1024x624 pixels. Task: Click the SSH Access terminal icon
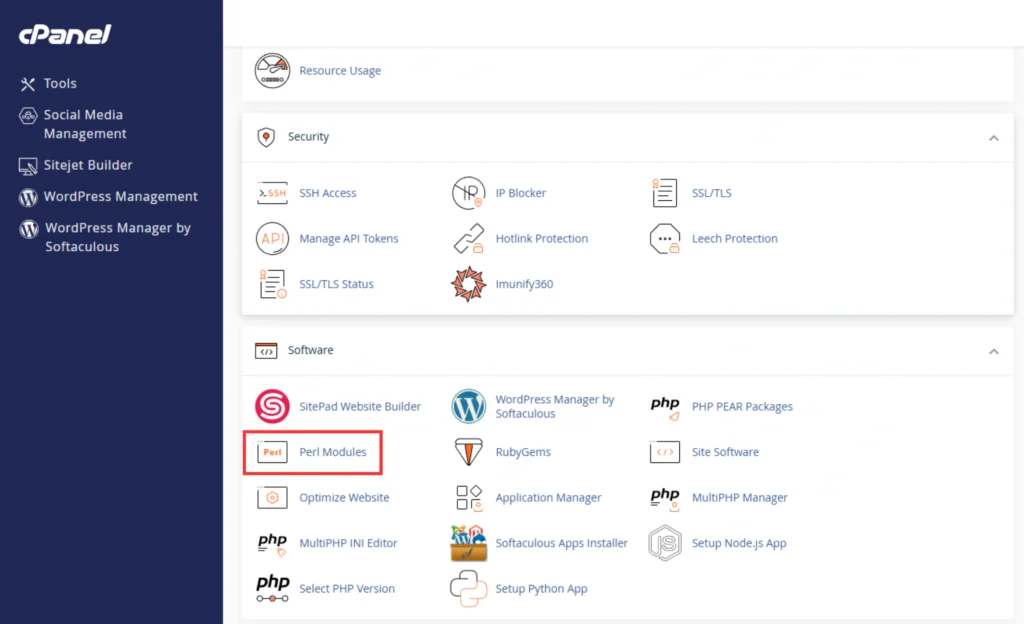click(x=272, y=193)
